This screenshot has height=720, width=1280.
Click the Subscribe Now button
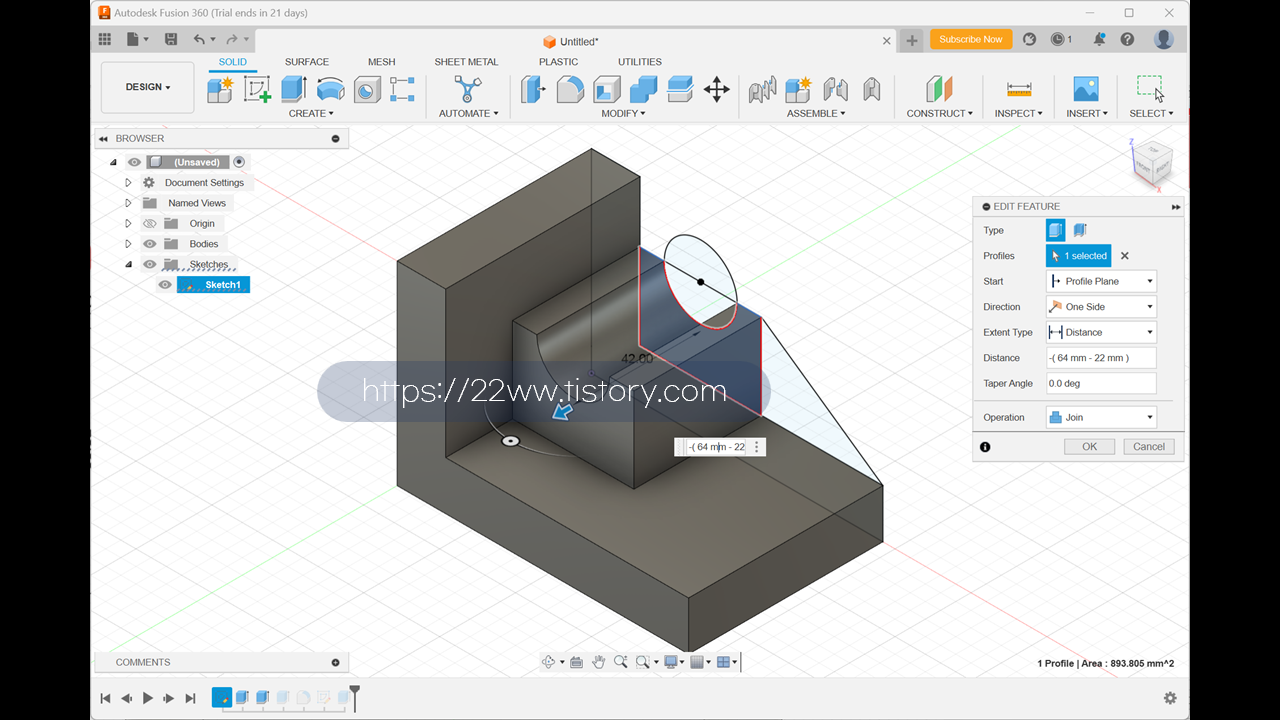(x=970, y=39)
